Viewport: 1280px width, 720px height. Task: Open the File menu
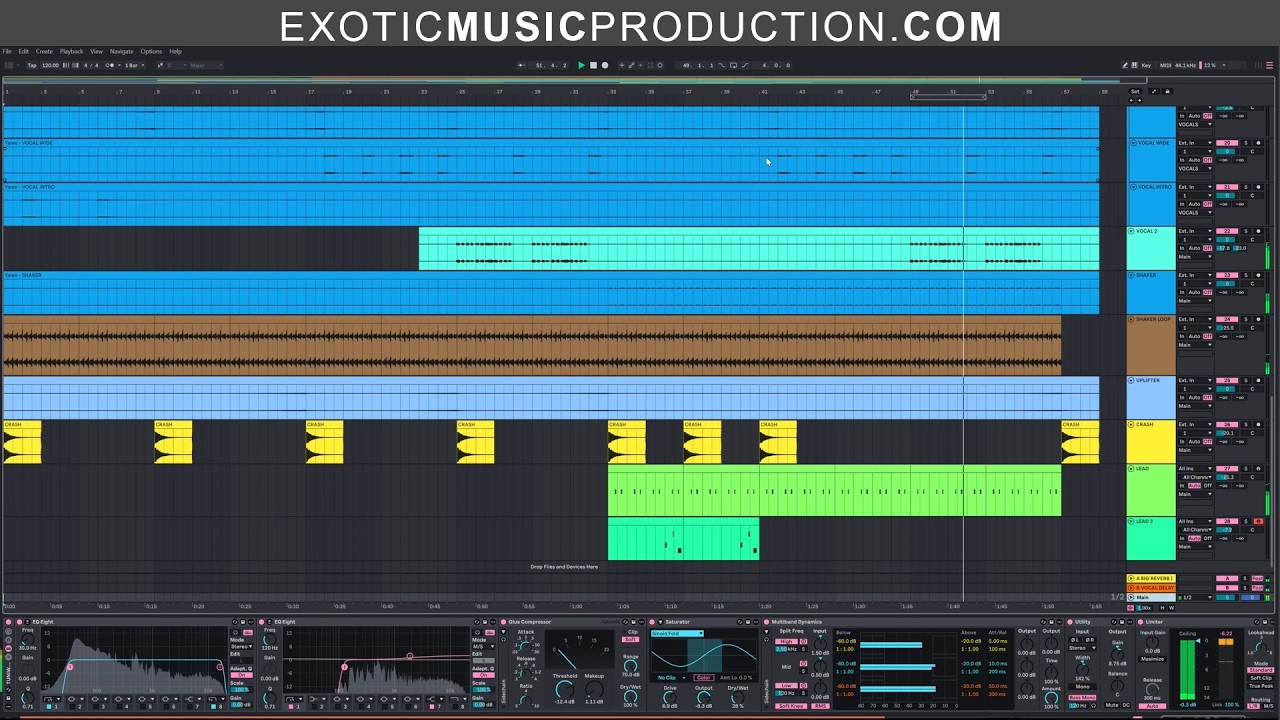7,51
